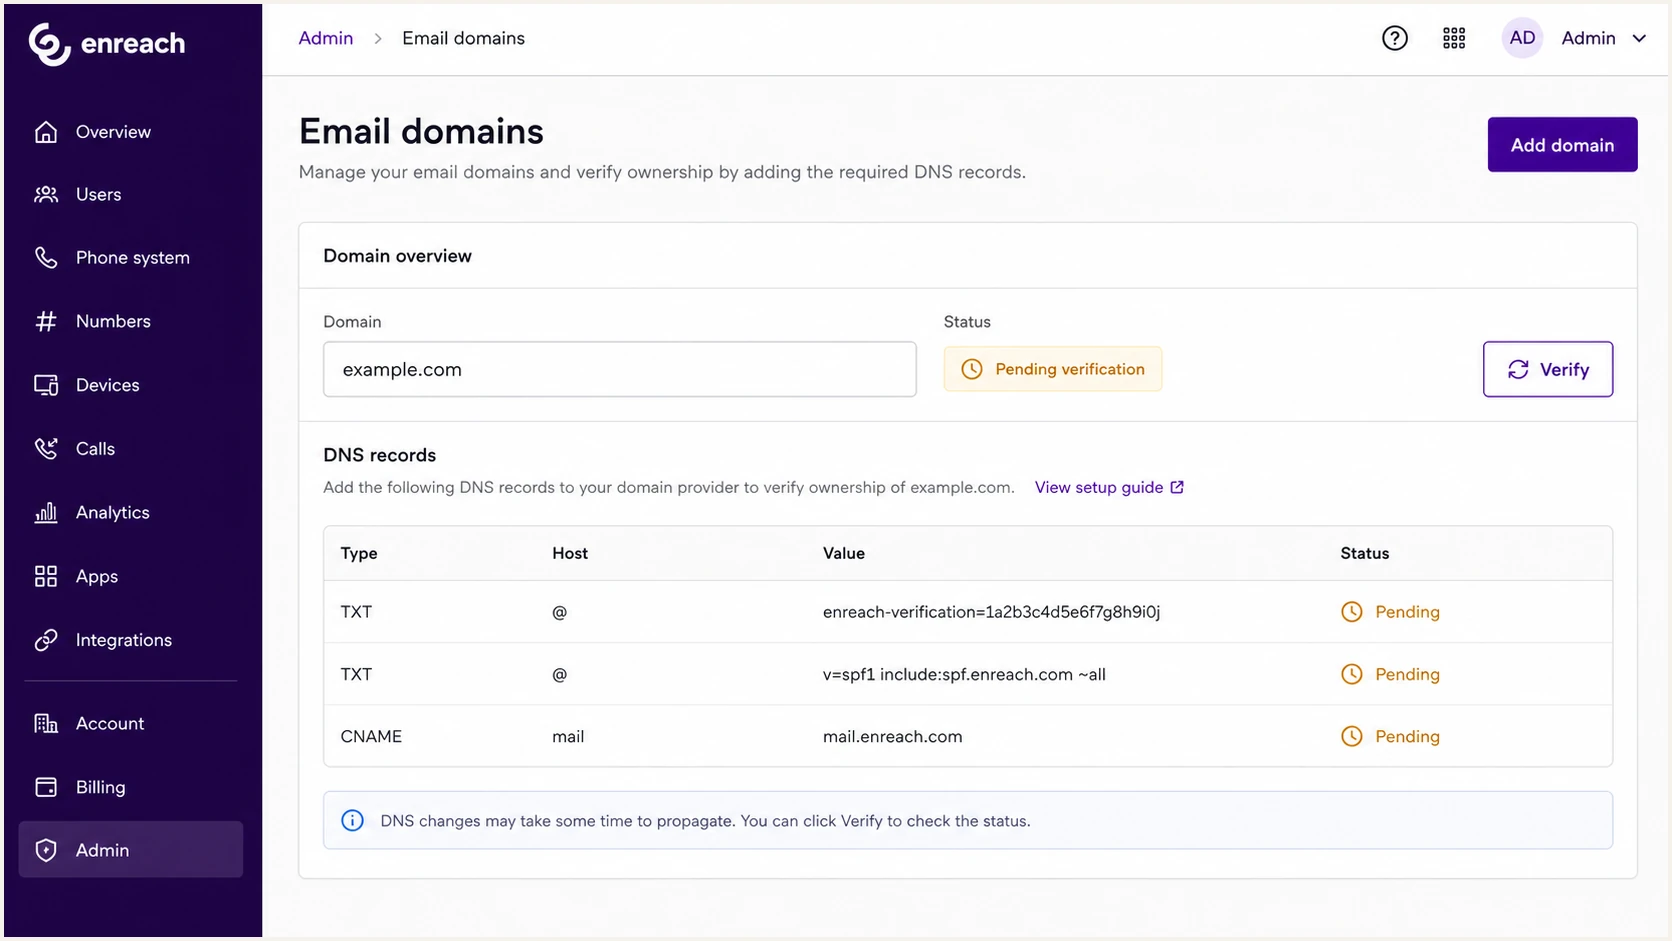
Task: Click the Analytics bar chart icon
Action: coord(46,513)
